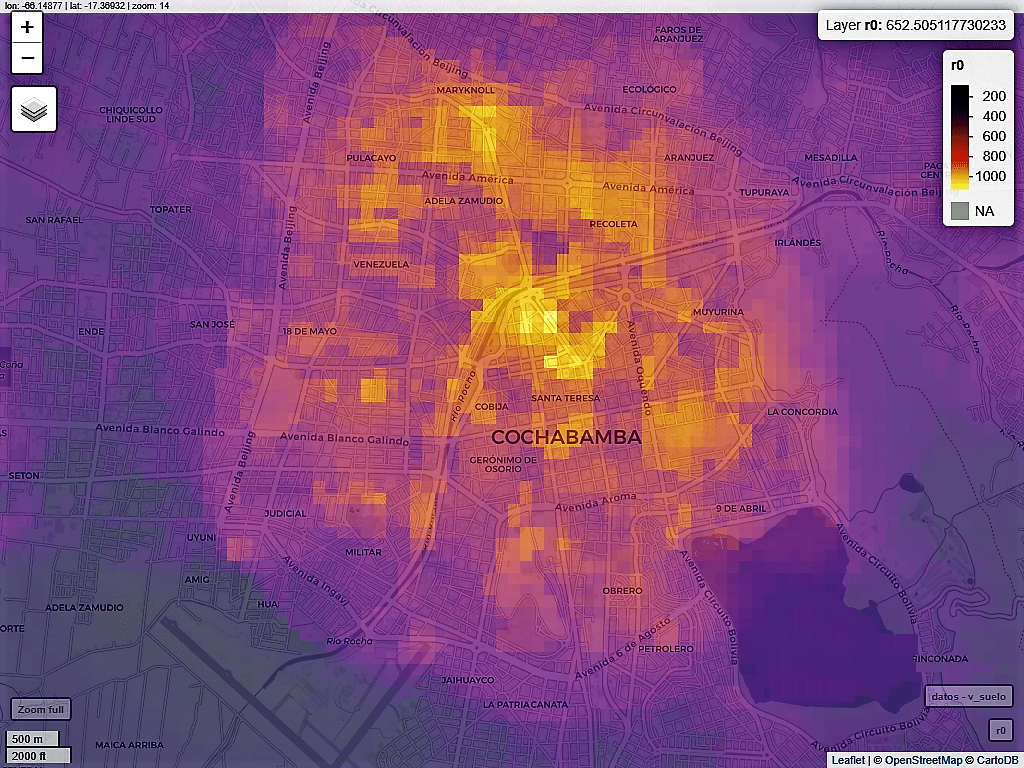Zoom in with the plus button
The image size is (1024, 768).
coord(27,28)
